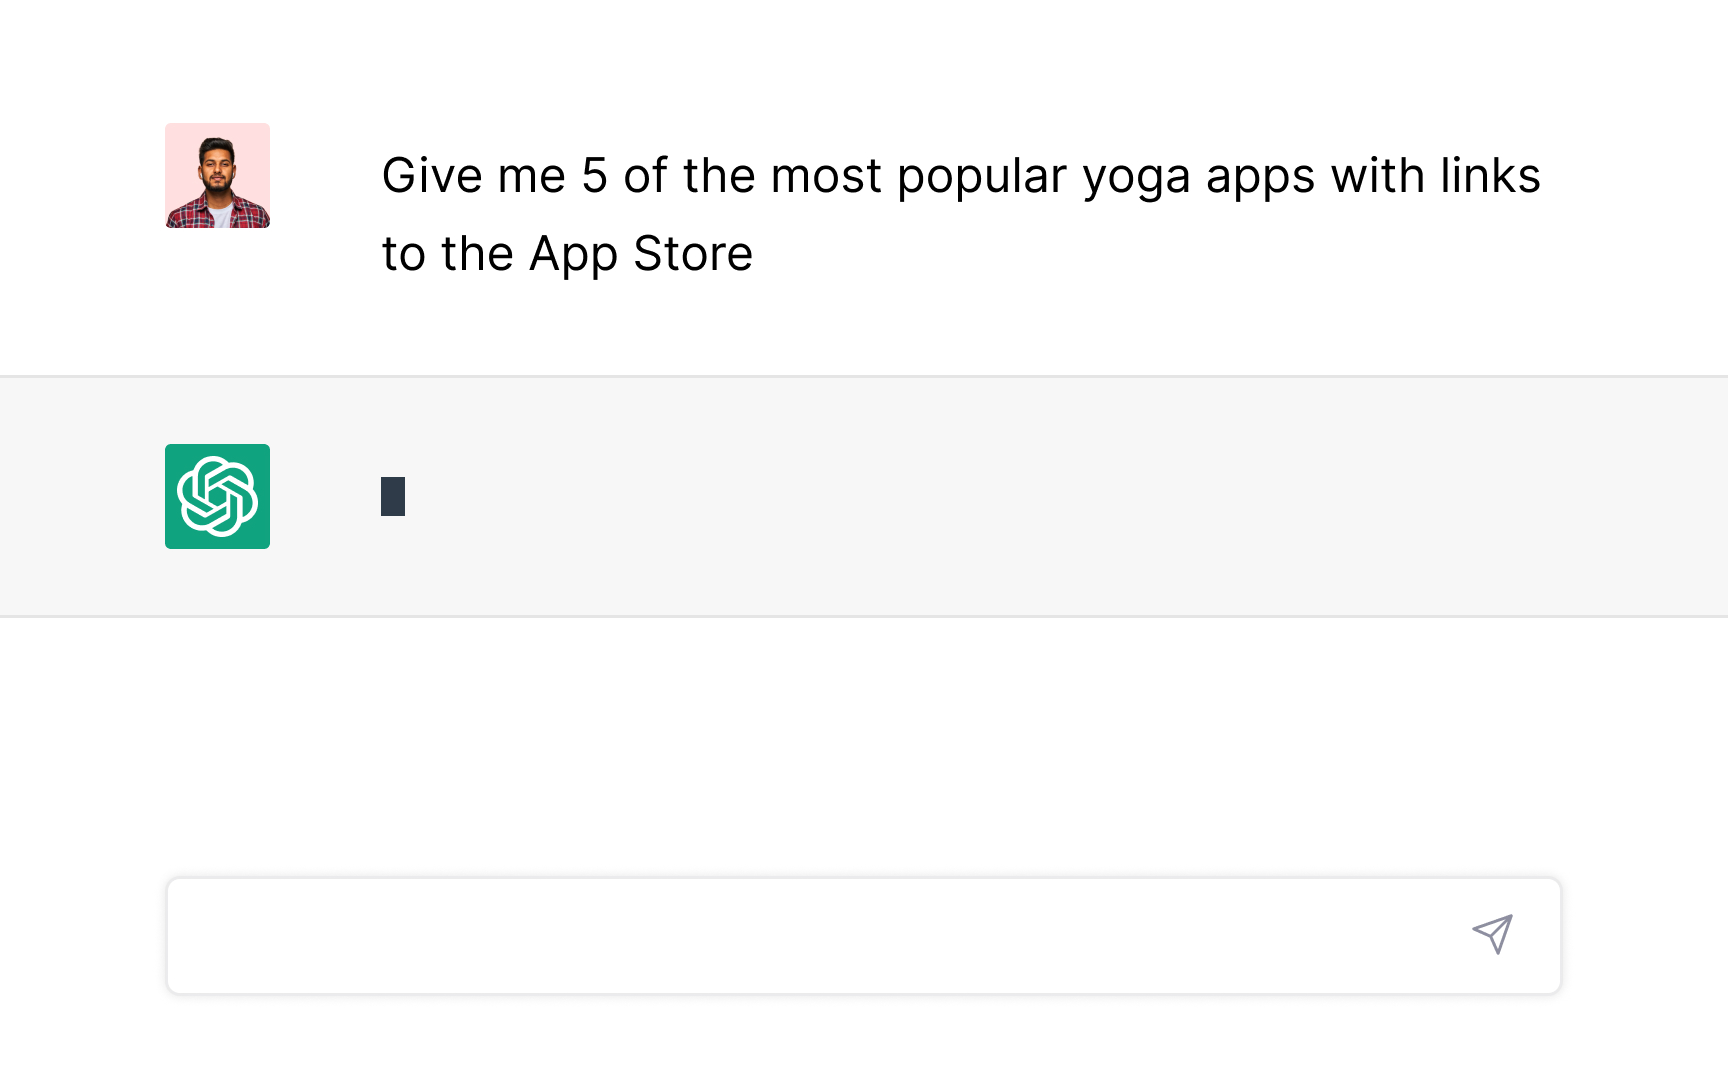Click the word "App" in the second line
The height and width of the screenshot is (1080, 1728).
pyautogui.click(x=574, y=256)
